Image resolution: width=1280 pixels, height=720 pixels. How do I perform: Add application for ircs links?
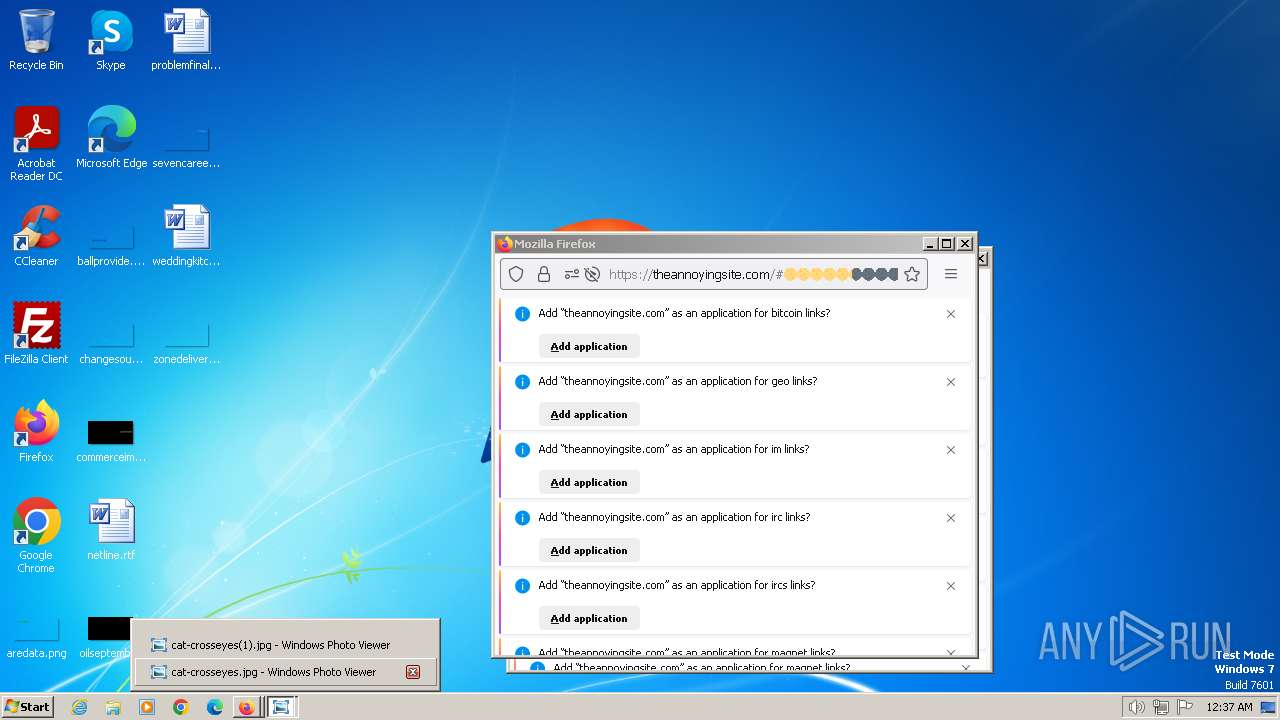click(x=589, y=618)
